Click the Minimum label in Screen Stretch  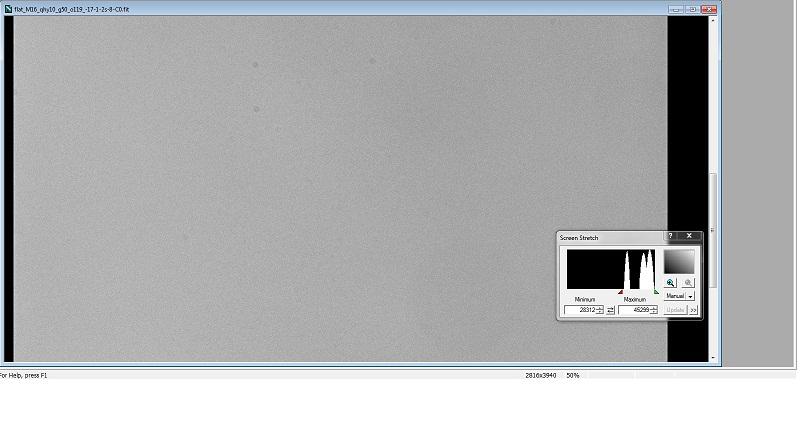click(x=585, y=299)
